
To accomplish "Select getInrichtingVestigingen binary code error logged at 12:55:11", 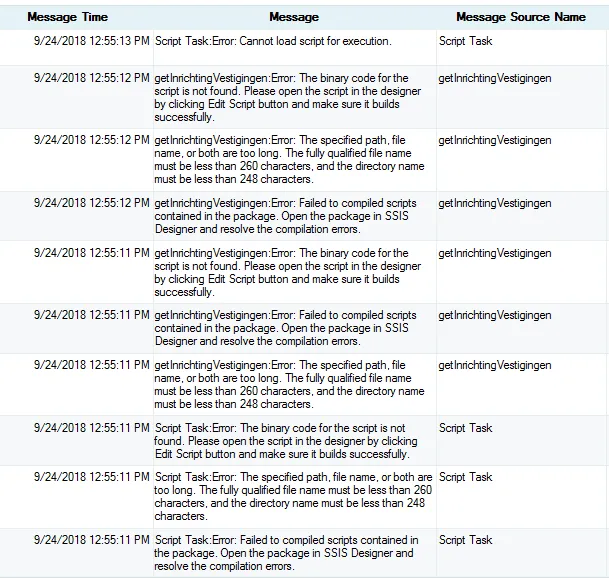I will tap(287, 273).
